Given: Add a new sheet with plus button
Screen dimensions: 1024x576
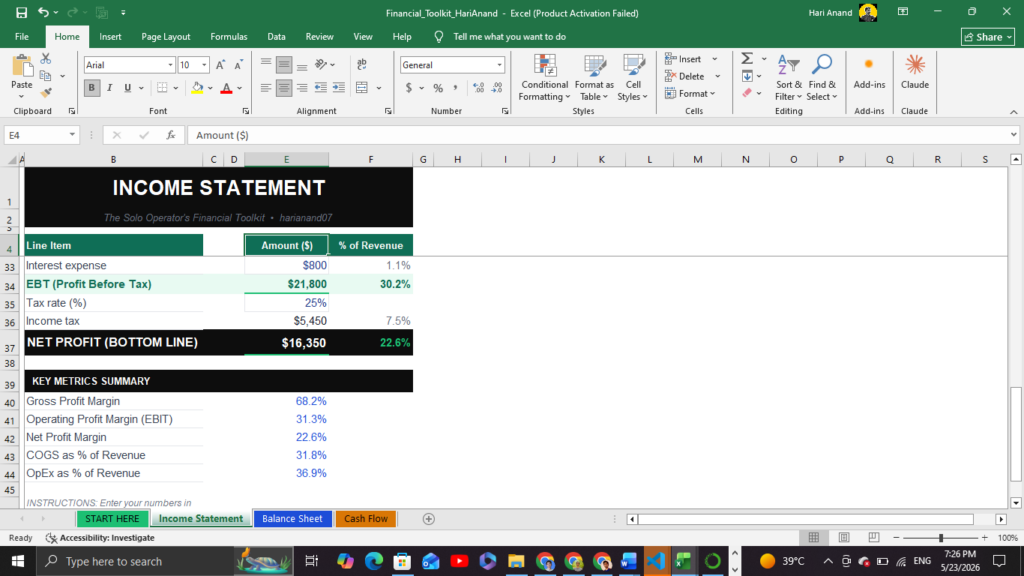Looking at the screenshot, I should click(428, 519).
